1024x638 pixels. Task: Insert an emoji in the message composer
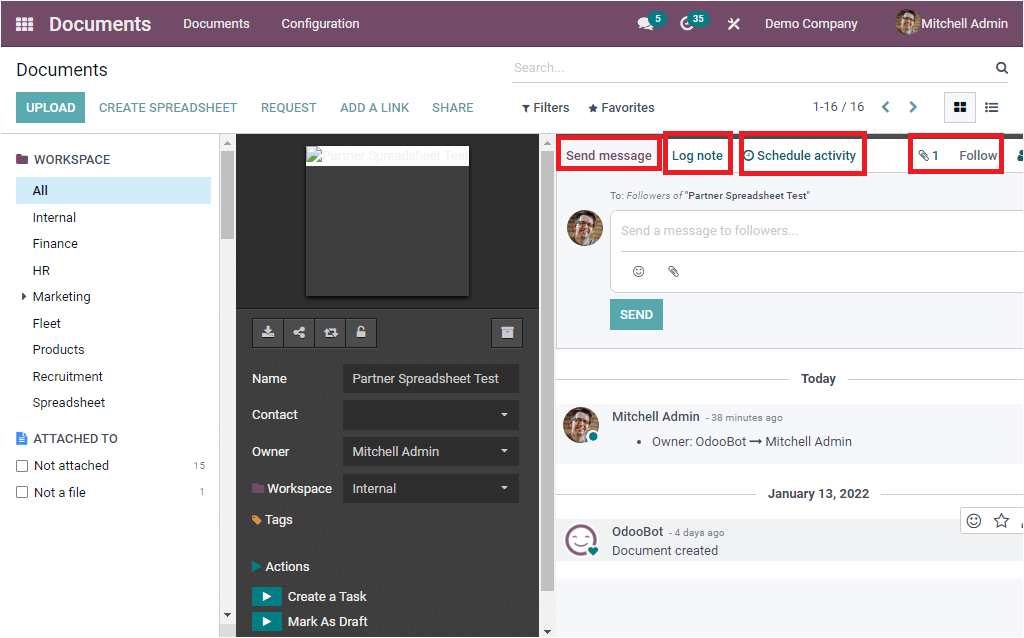click(639, 271)
